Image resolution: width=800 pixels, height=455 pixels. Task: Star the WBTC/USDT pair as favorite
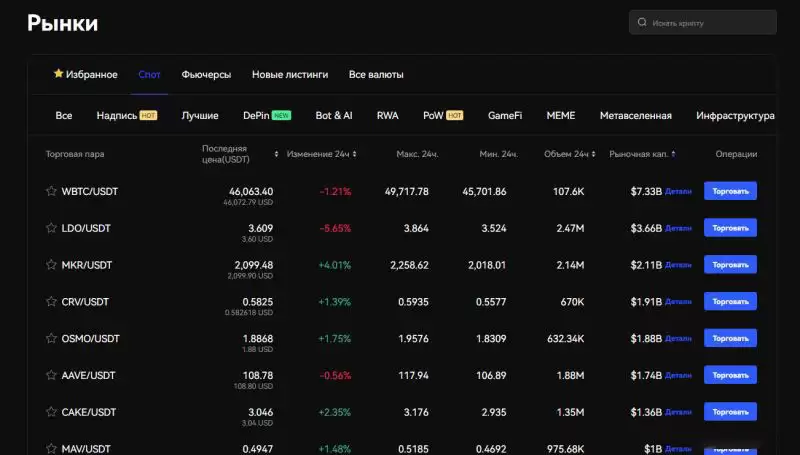point(51,191)
